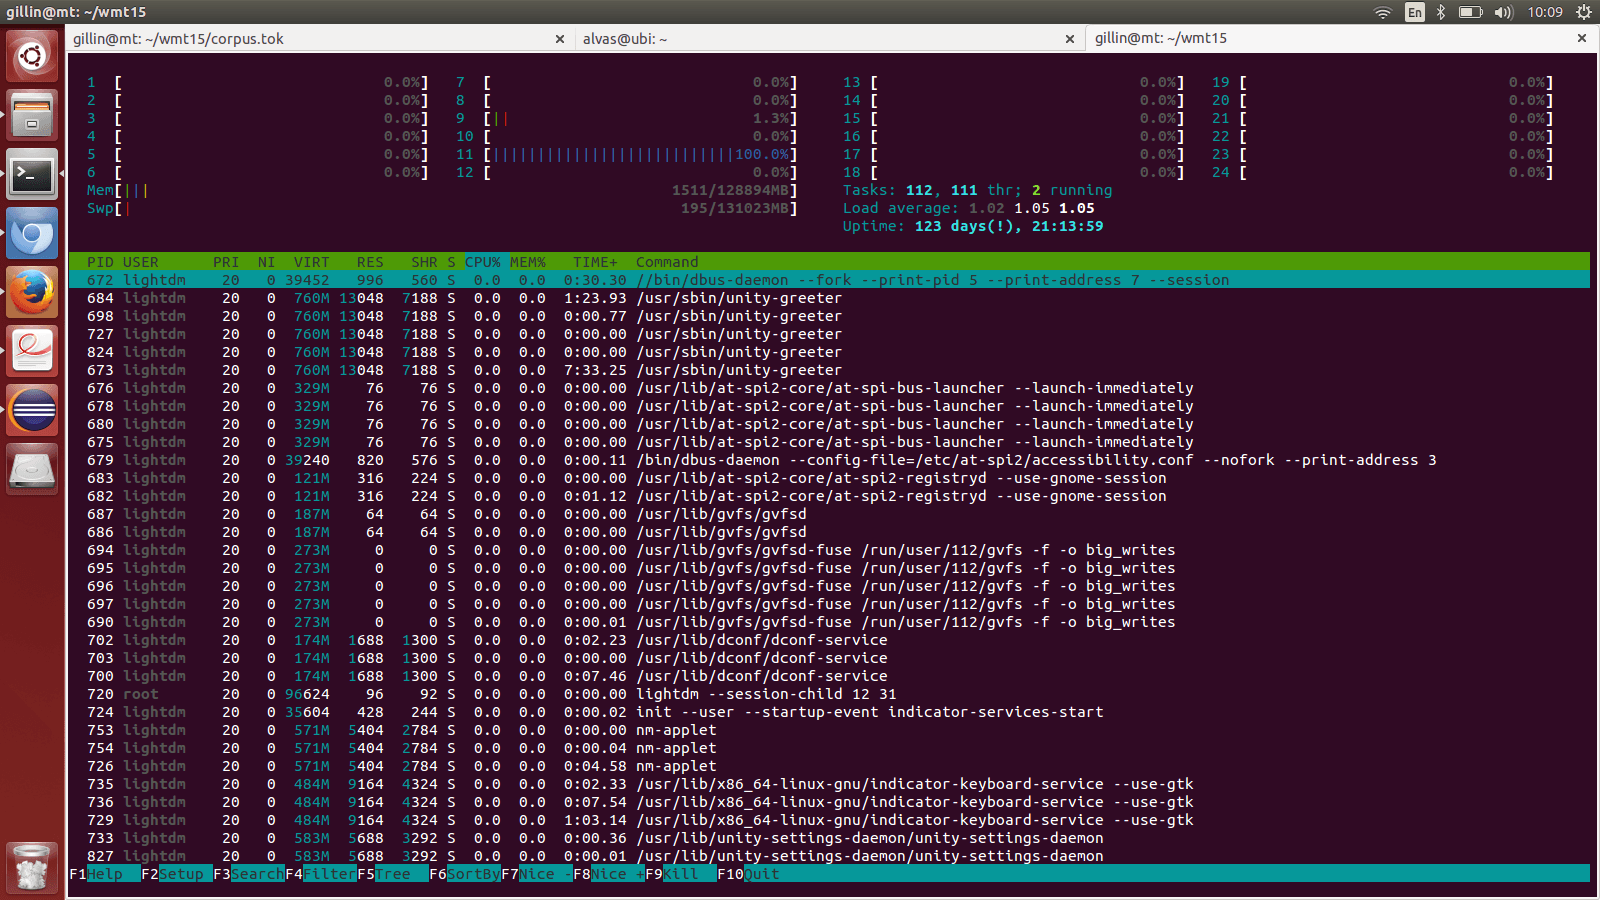Click the CPU 11 meter bar at 100.0%
This screenshot has width=1600, height=900.
pos(640,154)
